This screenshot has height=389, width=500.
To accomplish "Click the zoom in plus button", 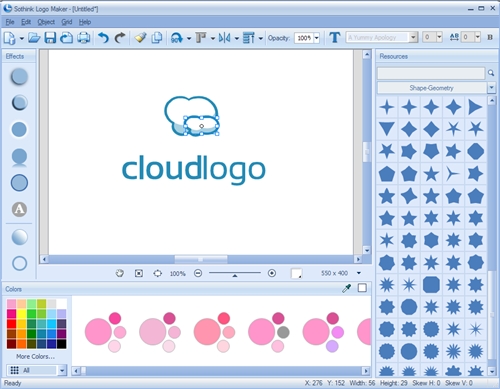I will click(x=272, y=273).
